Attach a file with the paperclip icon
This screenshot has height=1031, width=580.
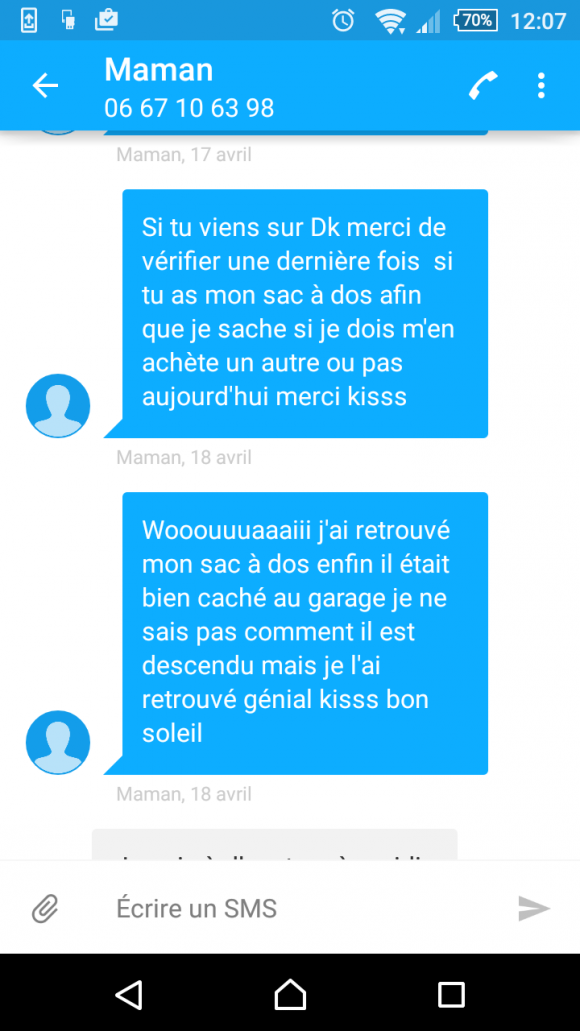(x=45, y=909)
